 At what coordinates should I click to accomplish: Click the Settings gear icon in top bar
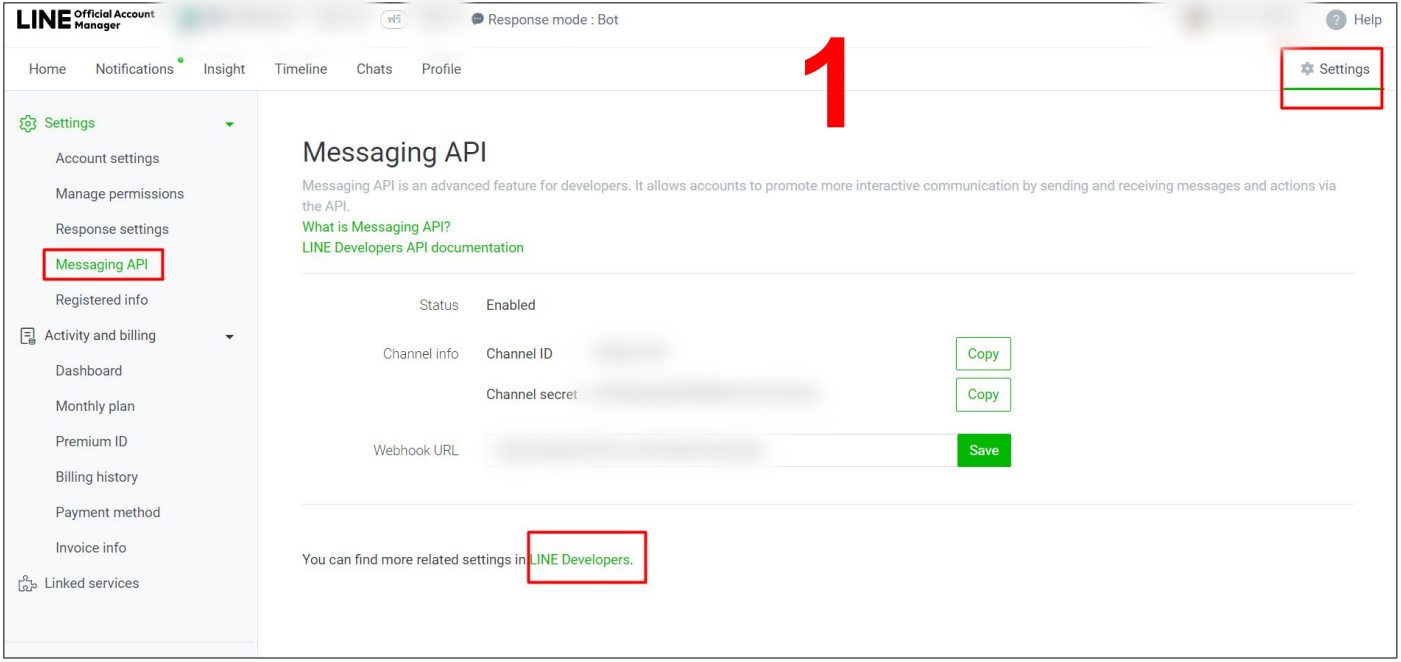point(1307,69)
